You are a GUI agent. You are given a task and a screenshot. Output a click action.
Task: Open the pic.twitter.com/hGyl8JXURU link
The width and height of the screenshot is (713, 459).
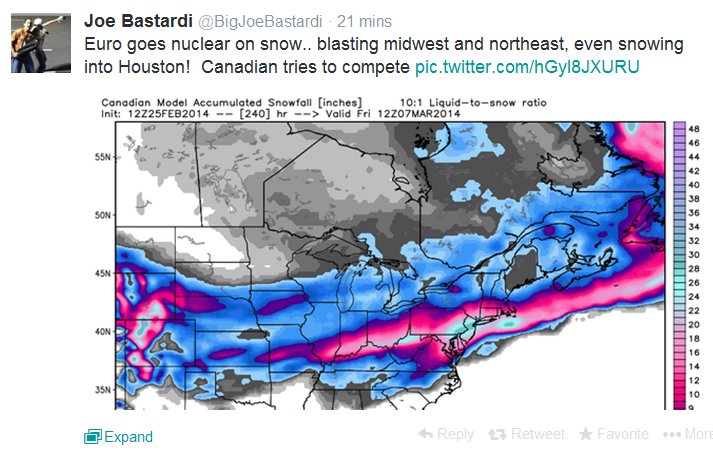coord(527,67)
